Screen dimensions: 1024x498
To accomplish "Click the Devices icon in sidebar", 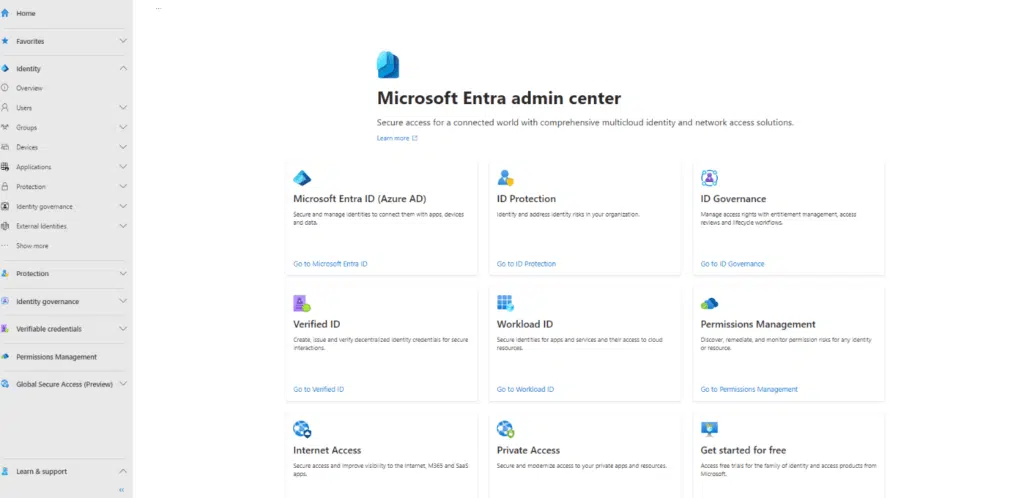I will (5, 147).
